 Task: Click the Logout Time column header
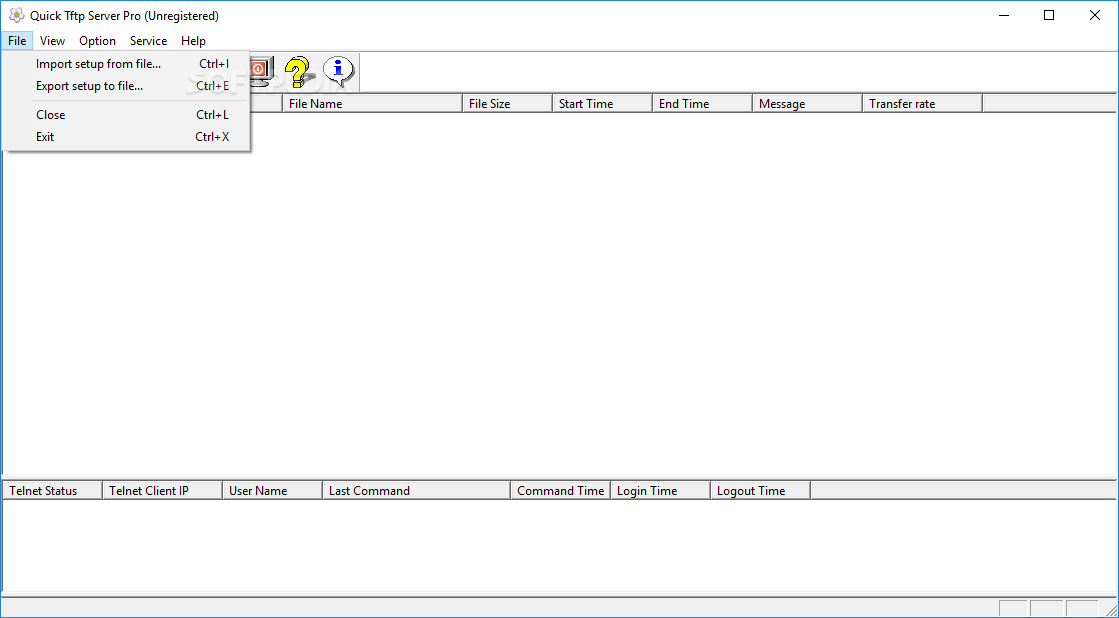click(760, 490)
